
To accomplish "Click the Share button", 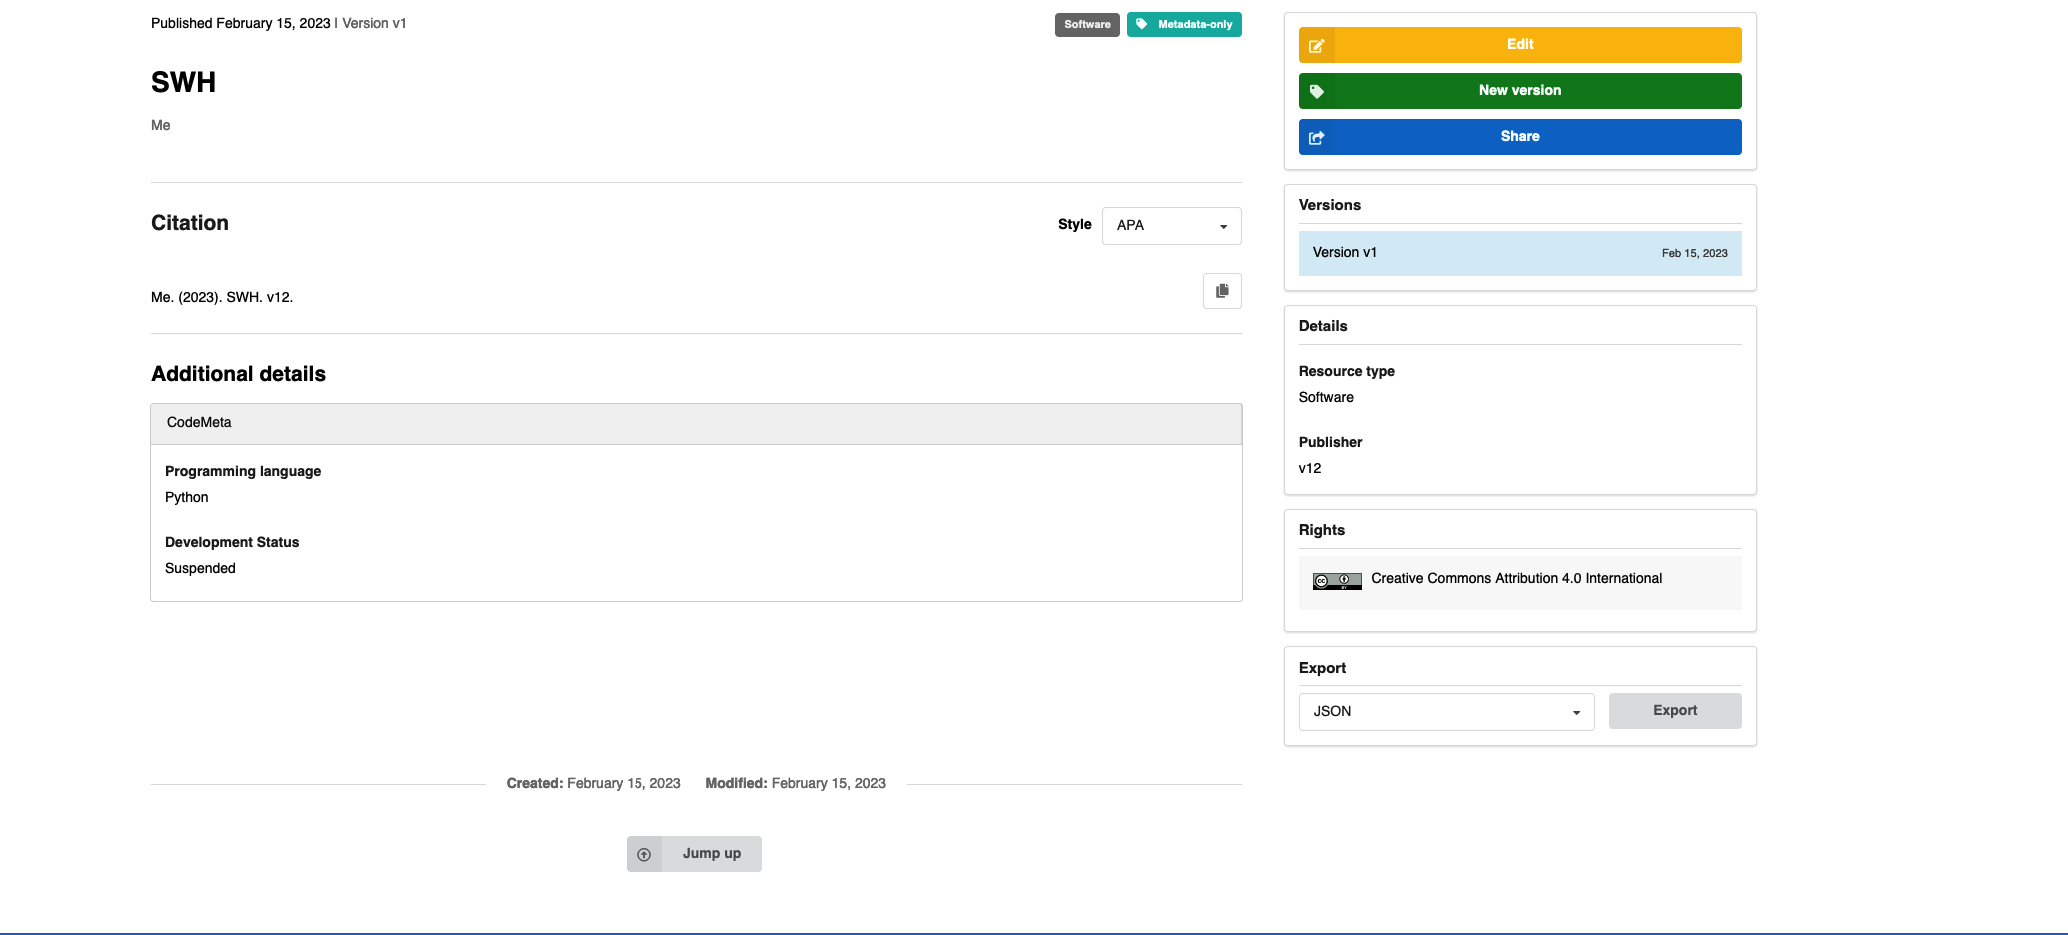I will tap(1519, 136).
